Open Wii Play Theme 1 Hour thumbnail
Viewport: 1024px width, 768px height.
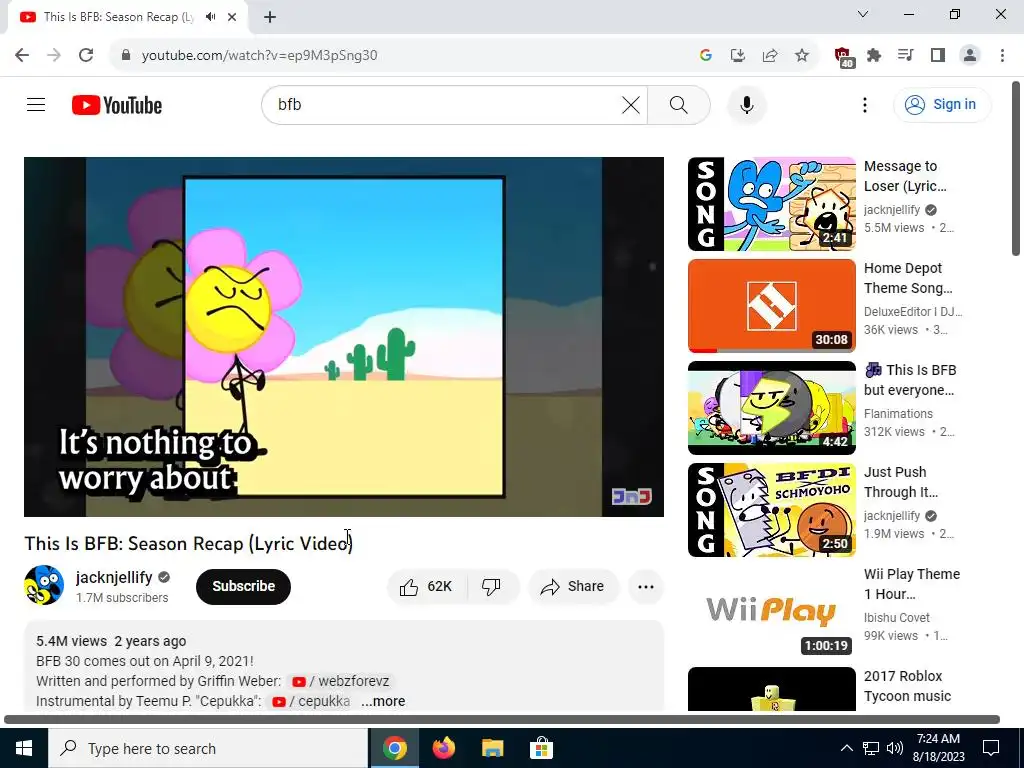click(771, 611)
